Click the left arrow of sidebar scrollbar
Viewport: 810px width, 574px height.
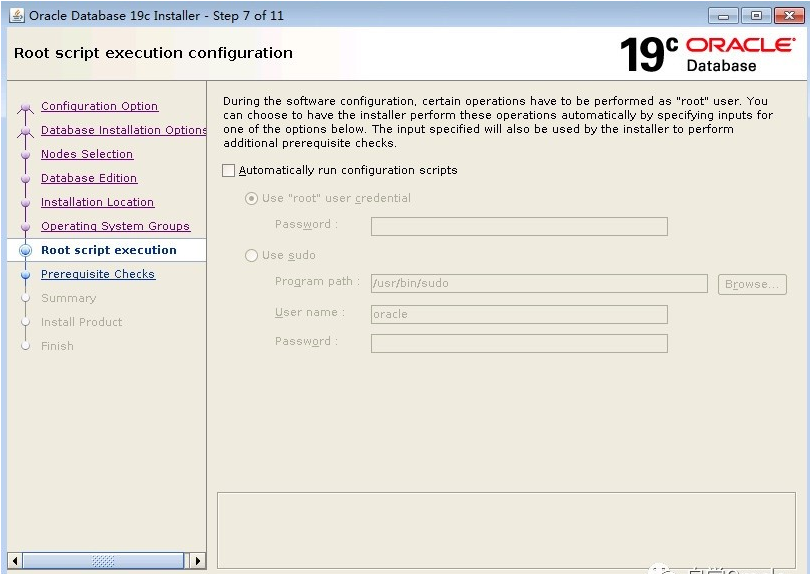pyautogui.click(x=15, y=561)
